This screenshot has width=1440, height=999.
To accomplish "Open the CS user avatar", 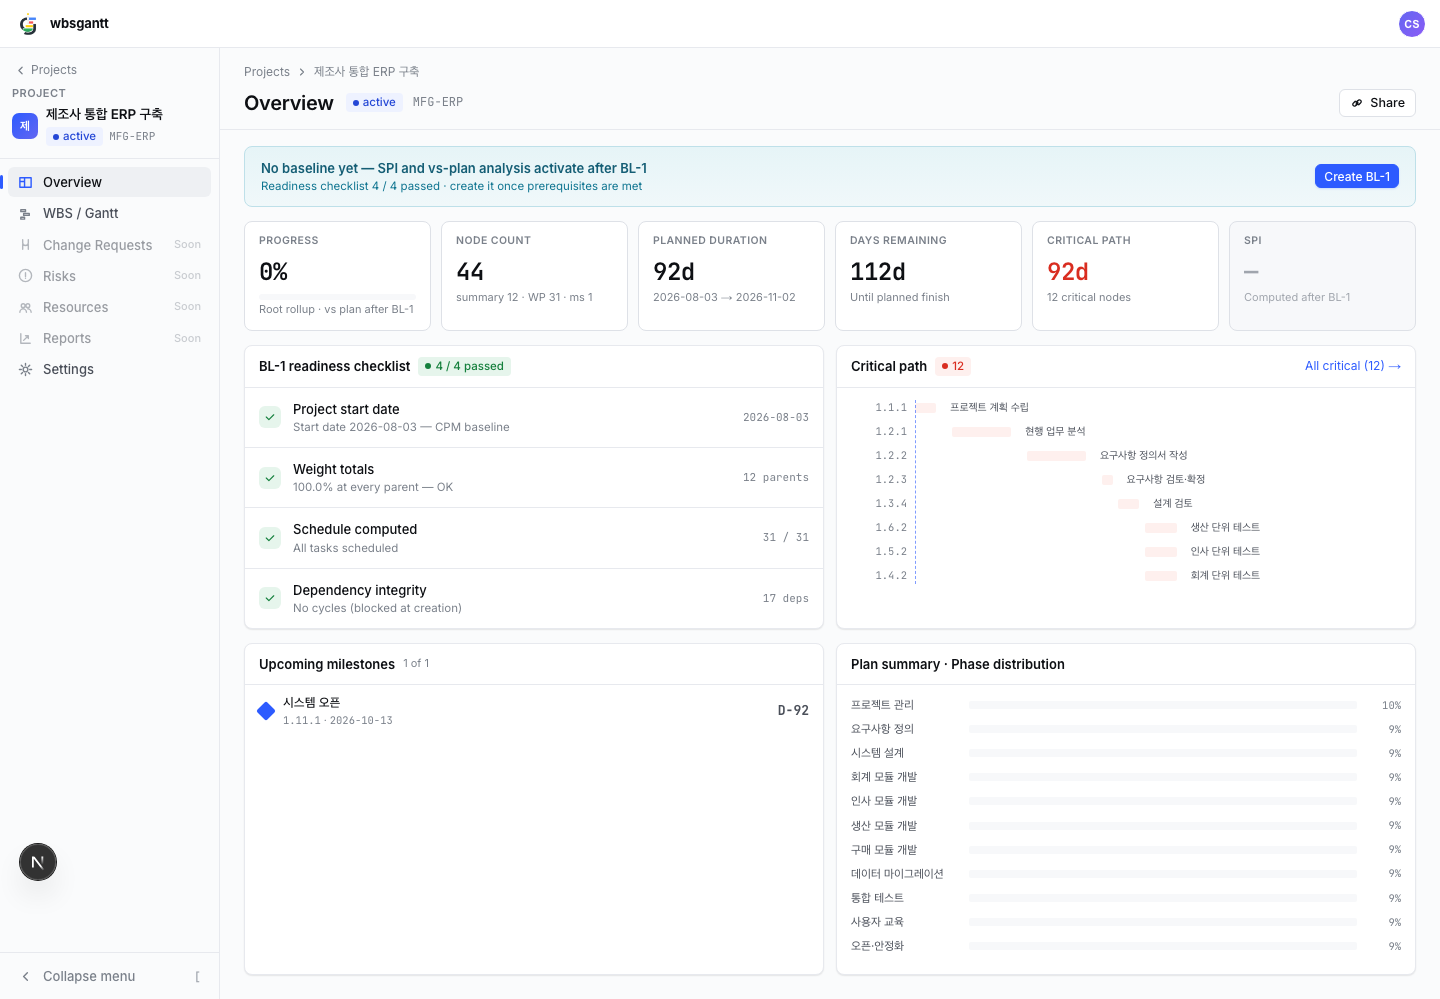I will point(1411,24).
